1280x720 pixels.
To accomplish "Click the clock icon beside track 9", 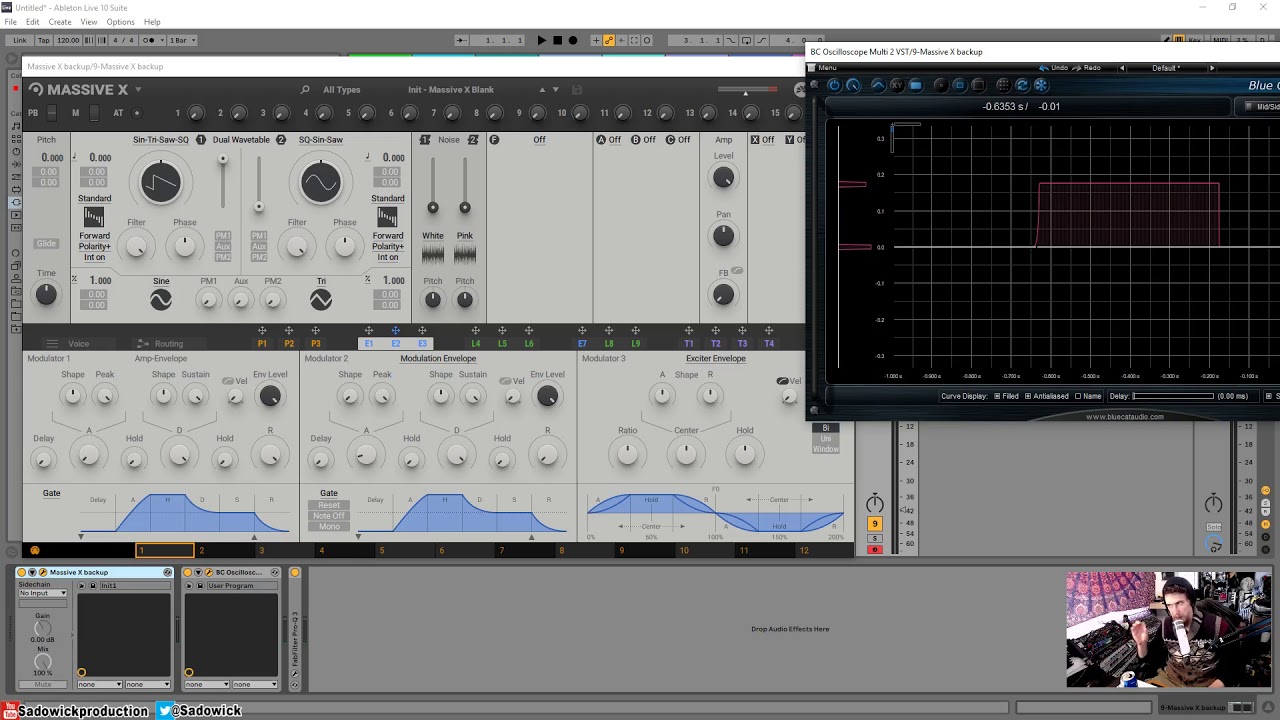I will tap(875, 503).
